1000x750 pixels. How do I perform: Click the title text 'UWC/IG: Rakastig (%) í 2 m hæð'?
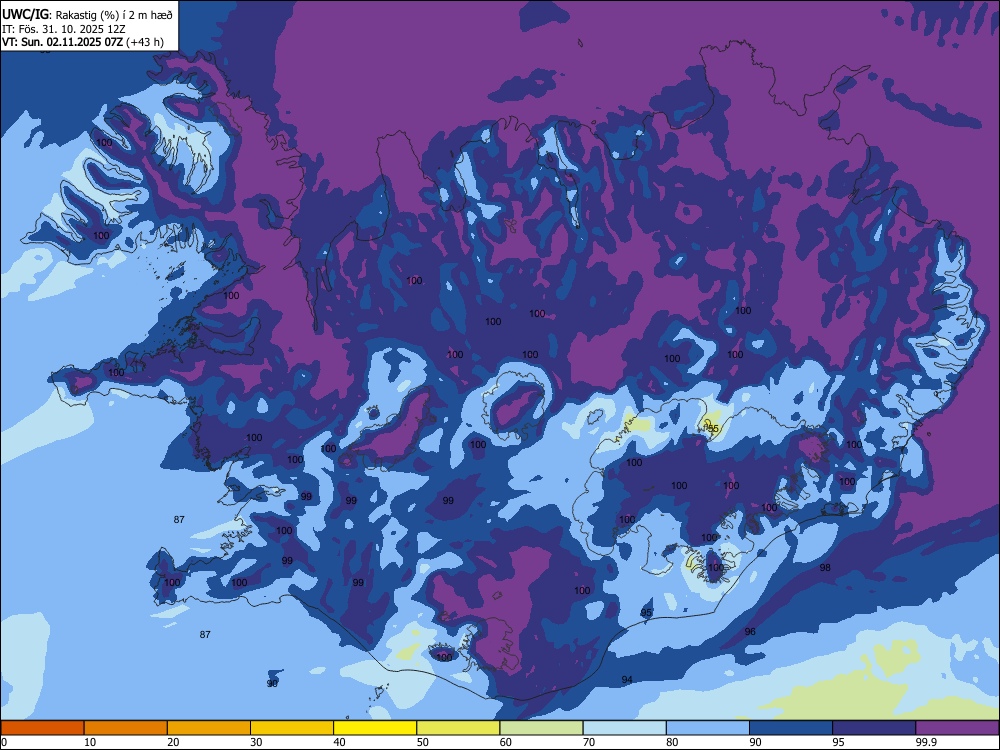click(87, 14)
